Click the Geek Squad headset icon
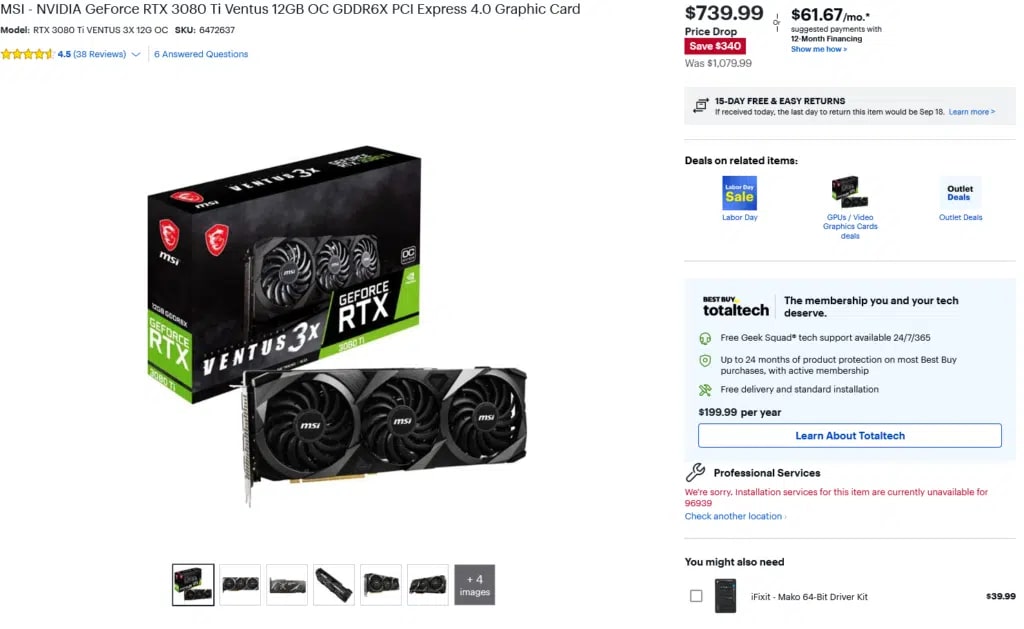 pos(705,338)
